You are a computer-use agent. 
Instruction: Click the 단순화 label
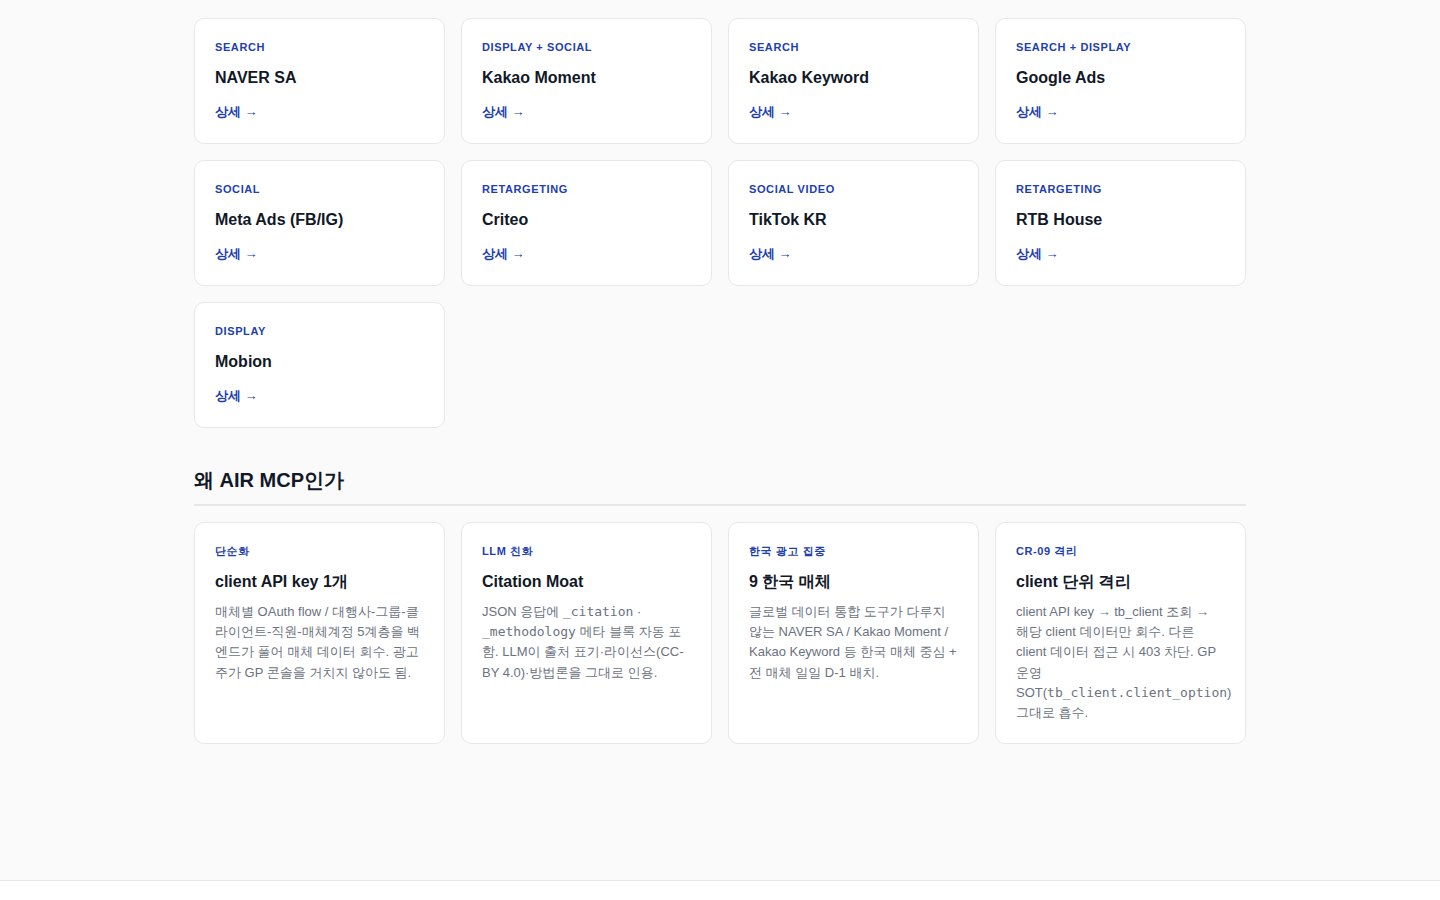click(232, 551)
